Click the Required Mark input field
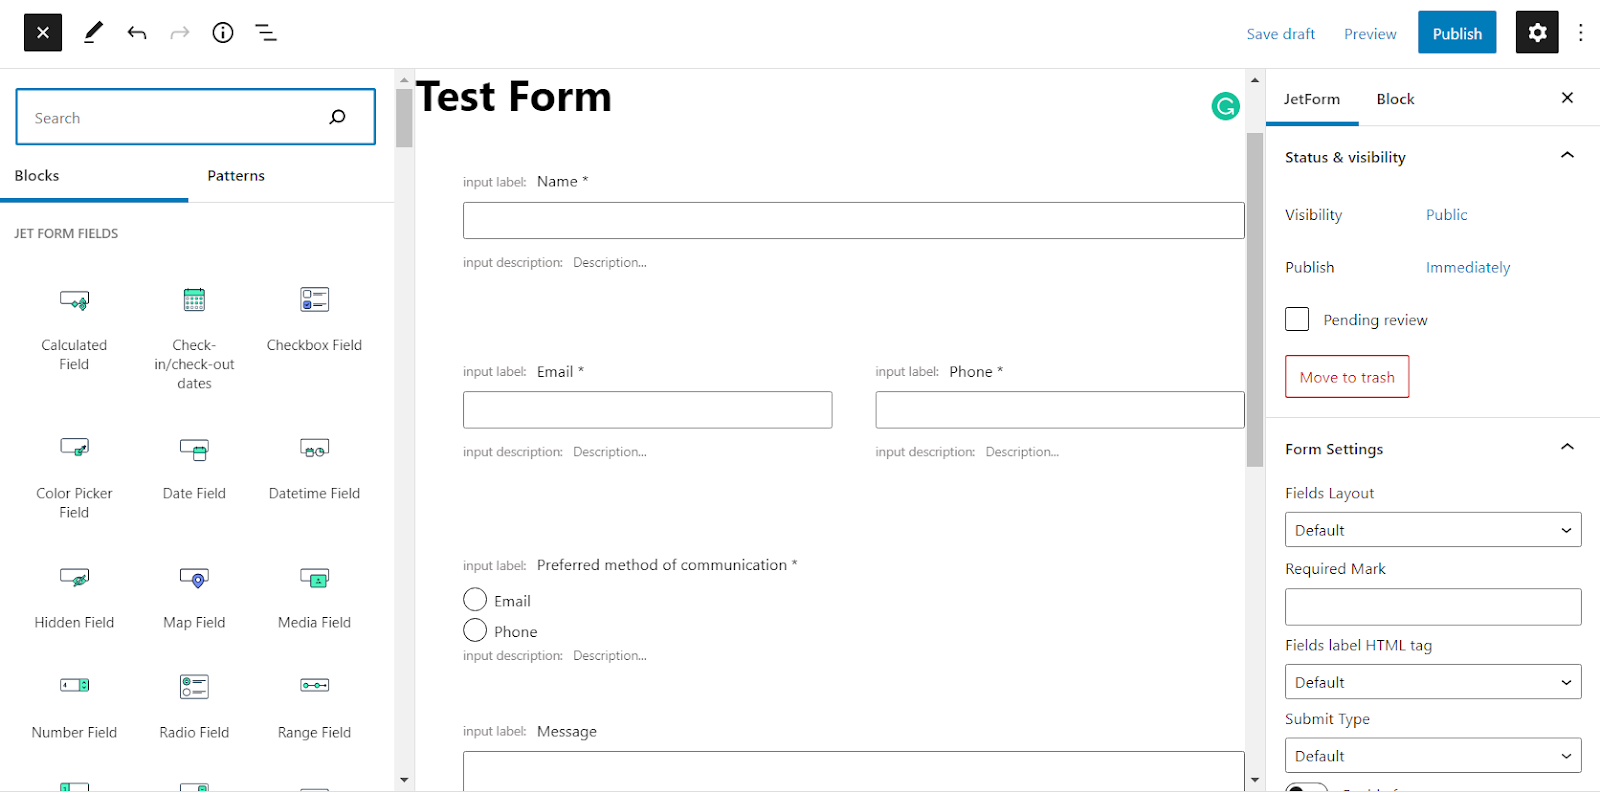The image size is (1600, 793). pos(1432,607)
